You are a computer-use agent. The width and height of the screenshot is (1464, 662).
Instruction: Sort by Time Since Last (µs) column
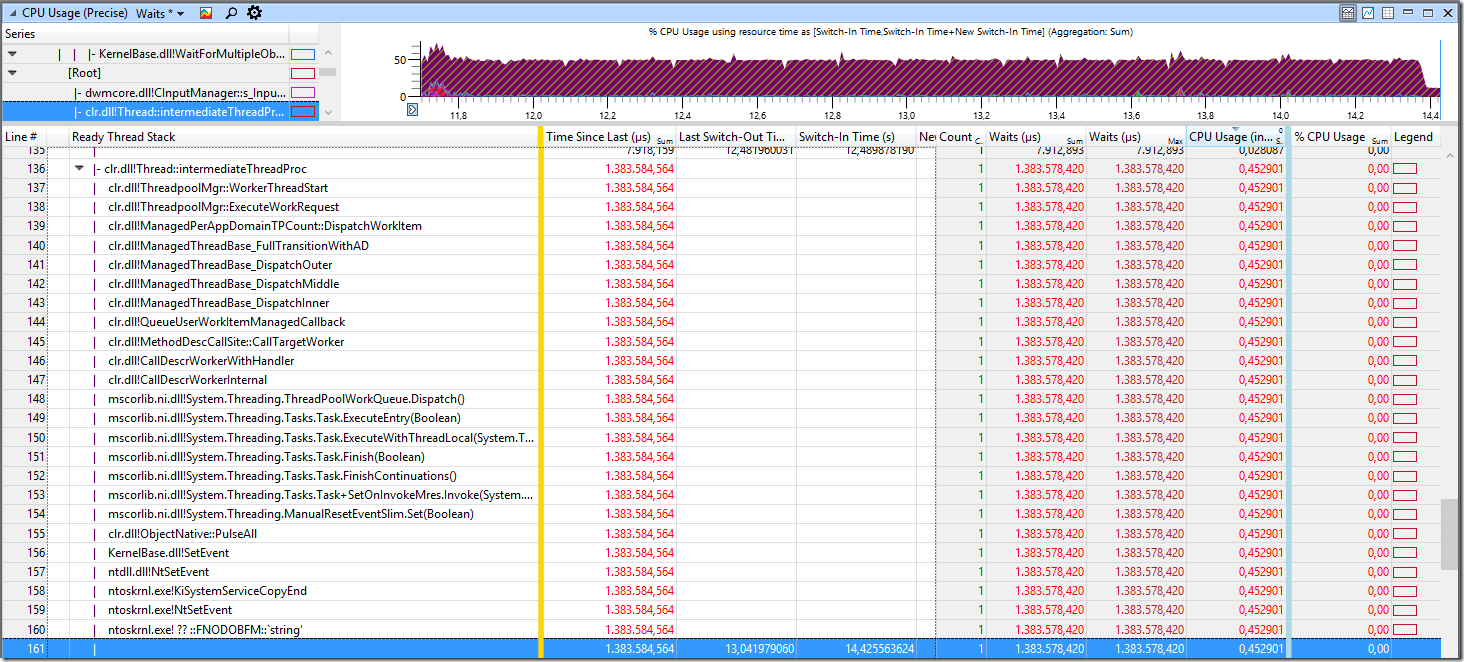(x=610, y=137)
